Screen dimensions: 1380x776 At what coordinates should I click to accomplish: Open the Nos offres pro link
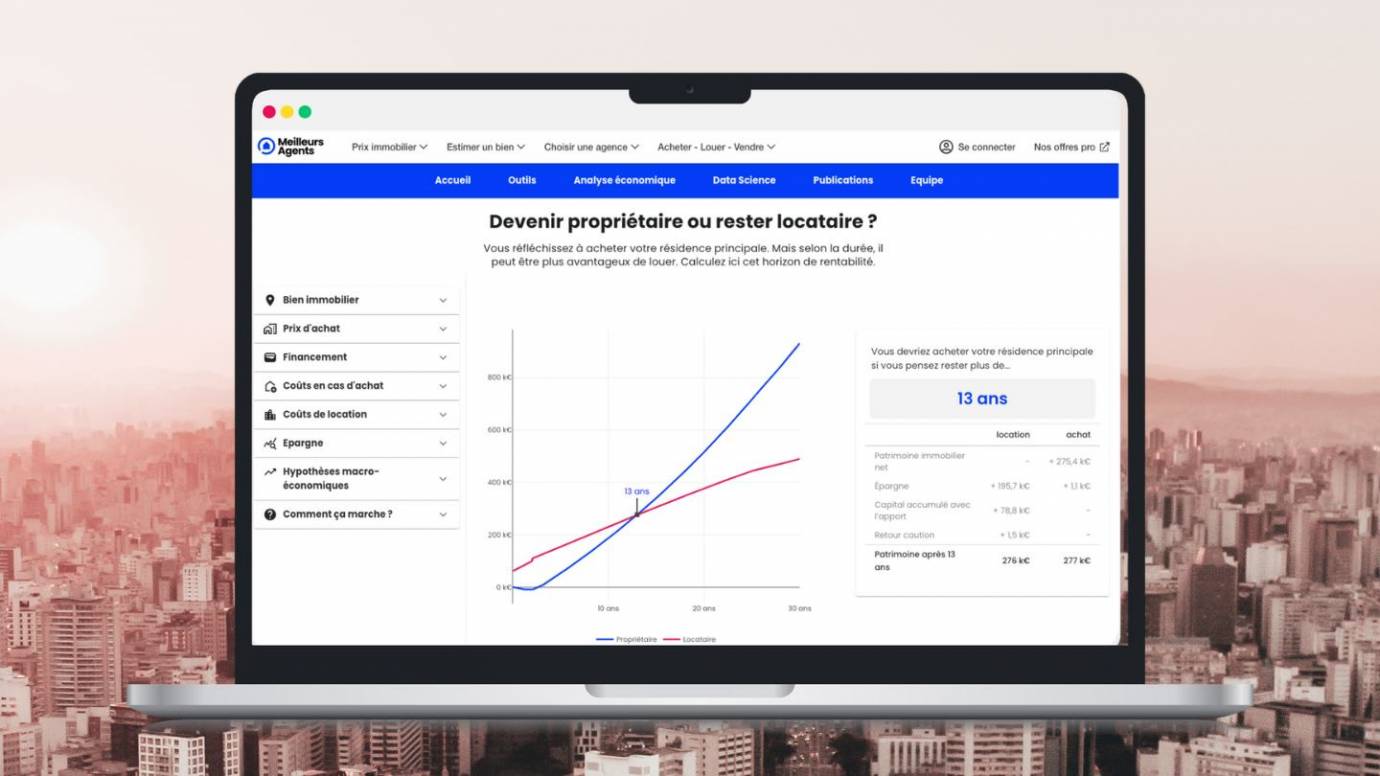click(x=1064, y=147)
